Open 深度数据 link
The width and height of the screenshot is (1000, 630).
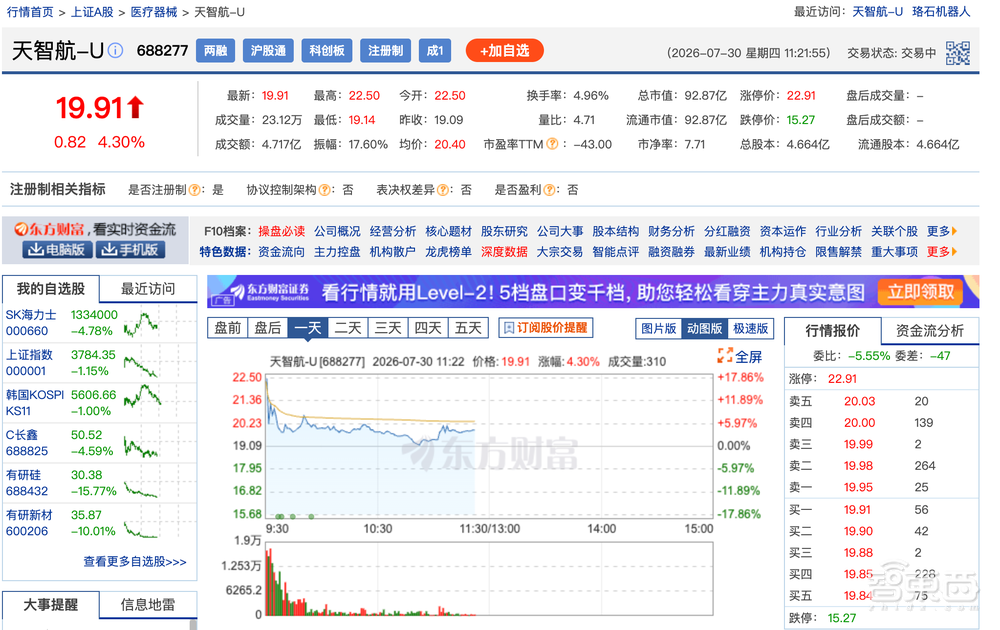click(x=504, y=252)
